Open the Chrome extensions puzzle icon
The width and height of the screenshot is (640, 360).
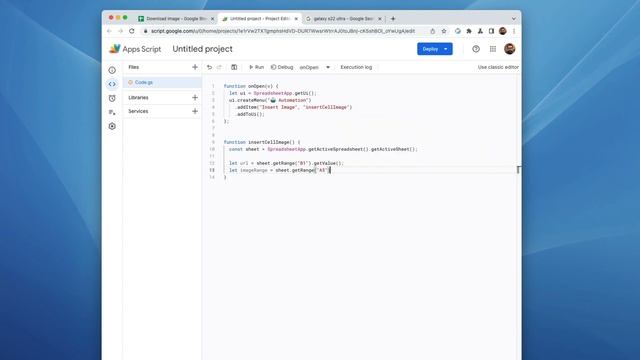pos(469,31)
